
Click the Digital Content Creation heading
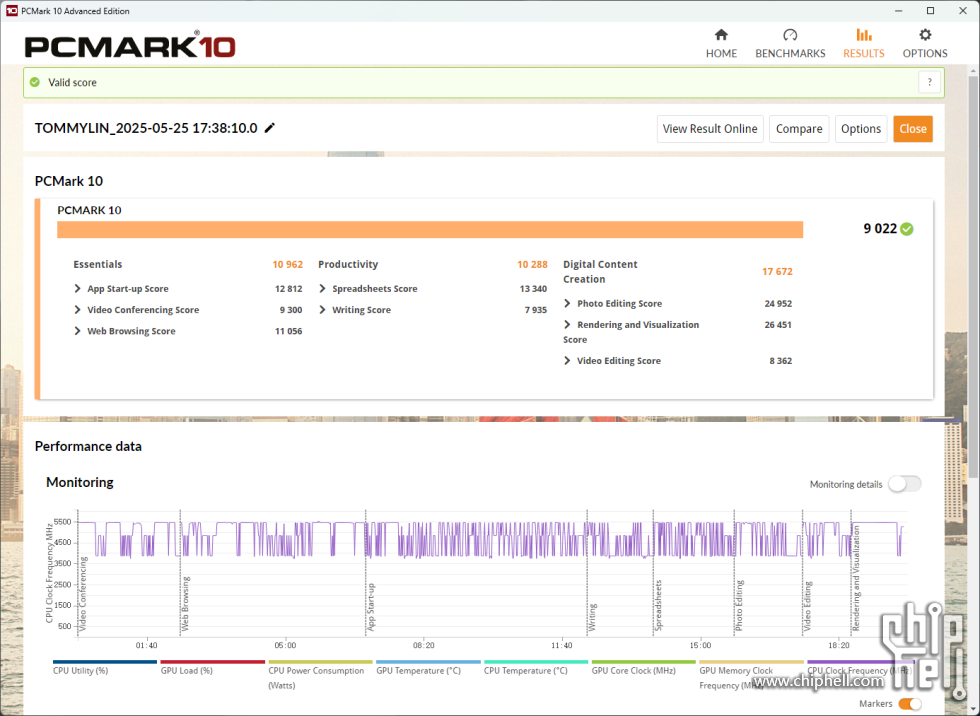click(x=600, y=272)
